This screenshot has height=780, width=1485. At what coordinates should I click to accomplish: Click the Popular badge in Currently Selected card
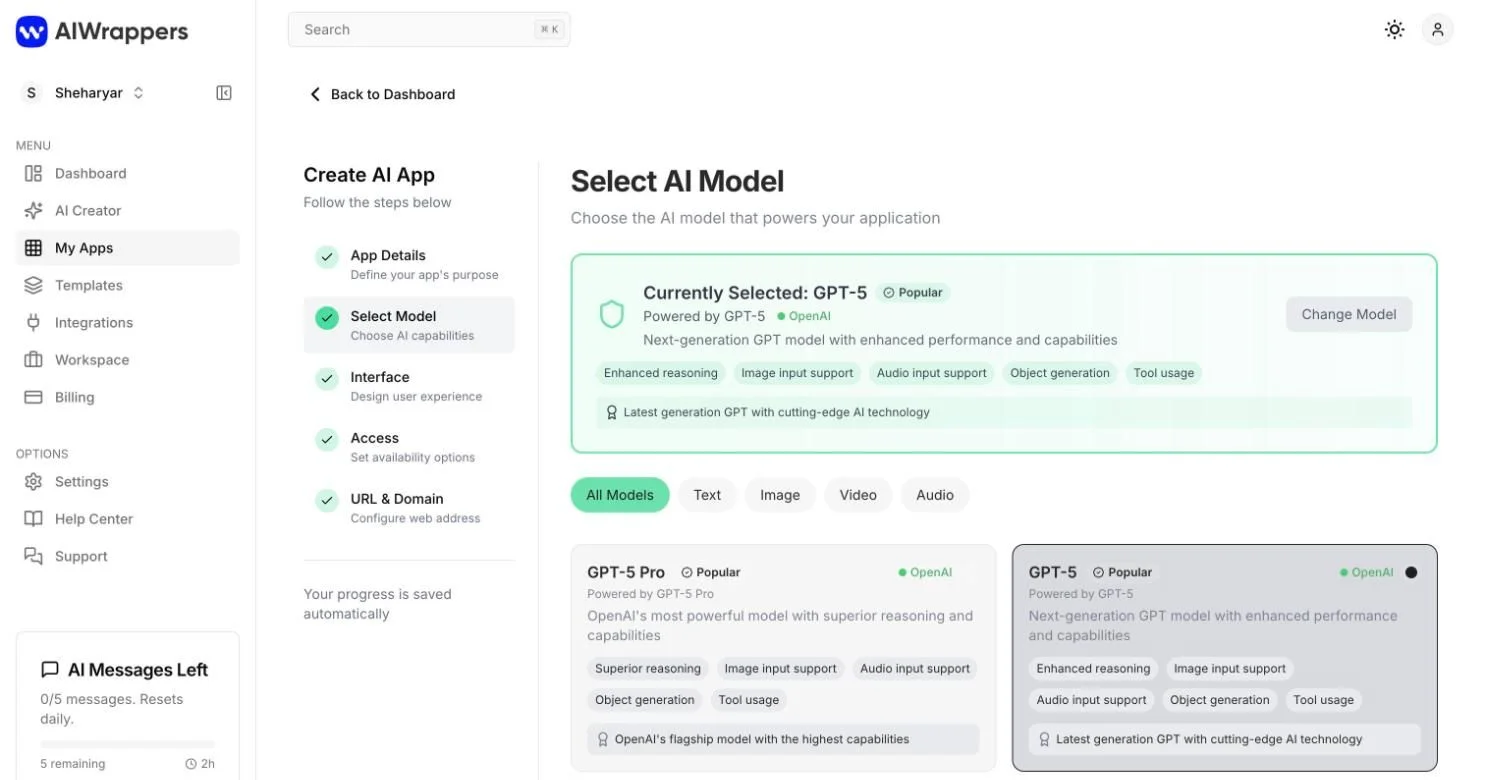pyautogui.click(x=913, y=293)
